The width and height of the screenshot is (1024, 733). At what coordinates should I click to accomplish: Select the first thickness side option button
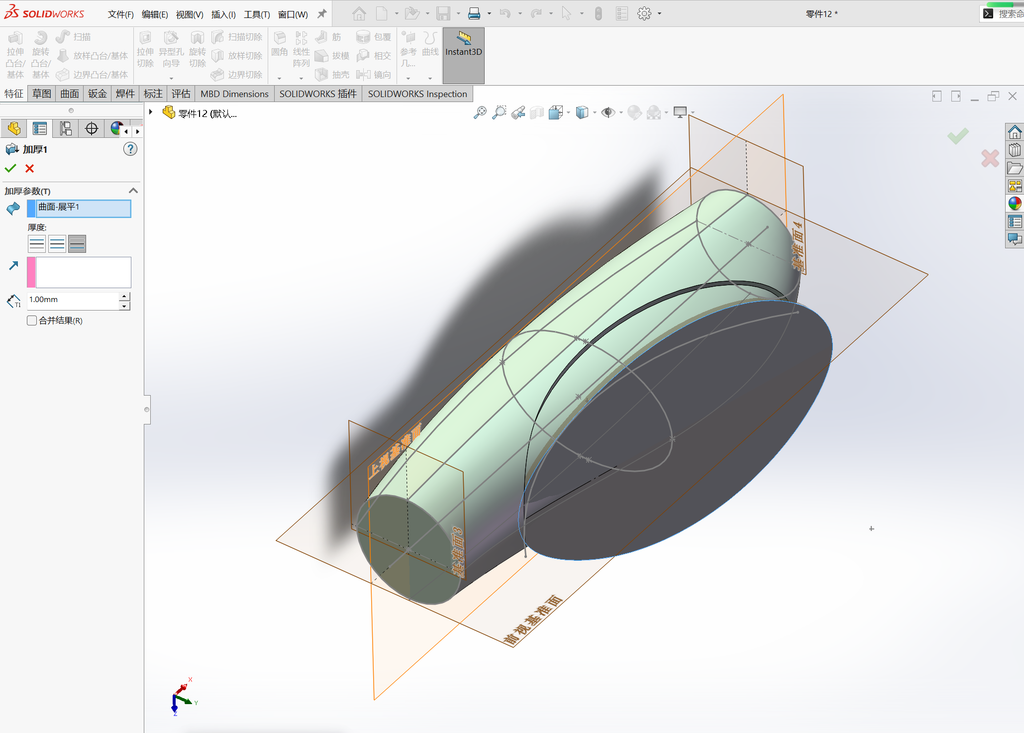pos(37,244)
